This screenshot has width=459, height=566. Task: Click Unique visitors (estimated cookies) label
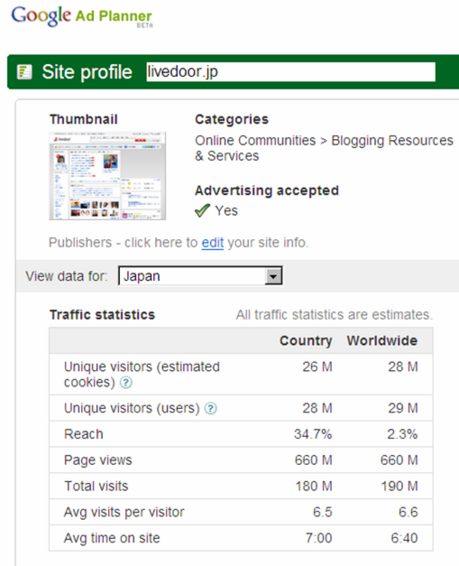pos(142,374)
